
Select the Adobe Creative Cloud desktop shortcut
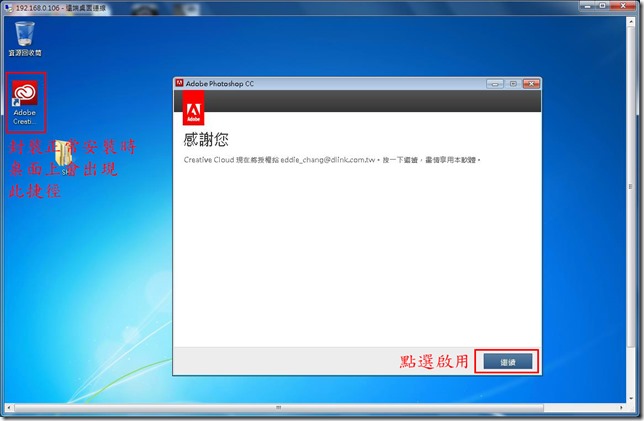[x=25, y=103]
